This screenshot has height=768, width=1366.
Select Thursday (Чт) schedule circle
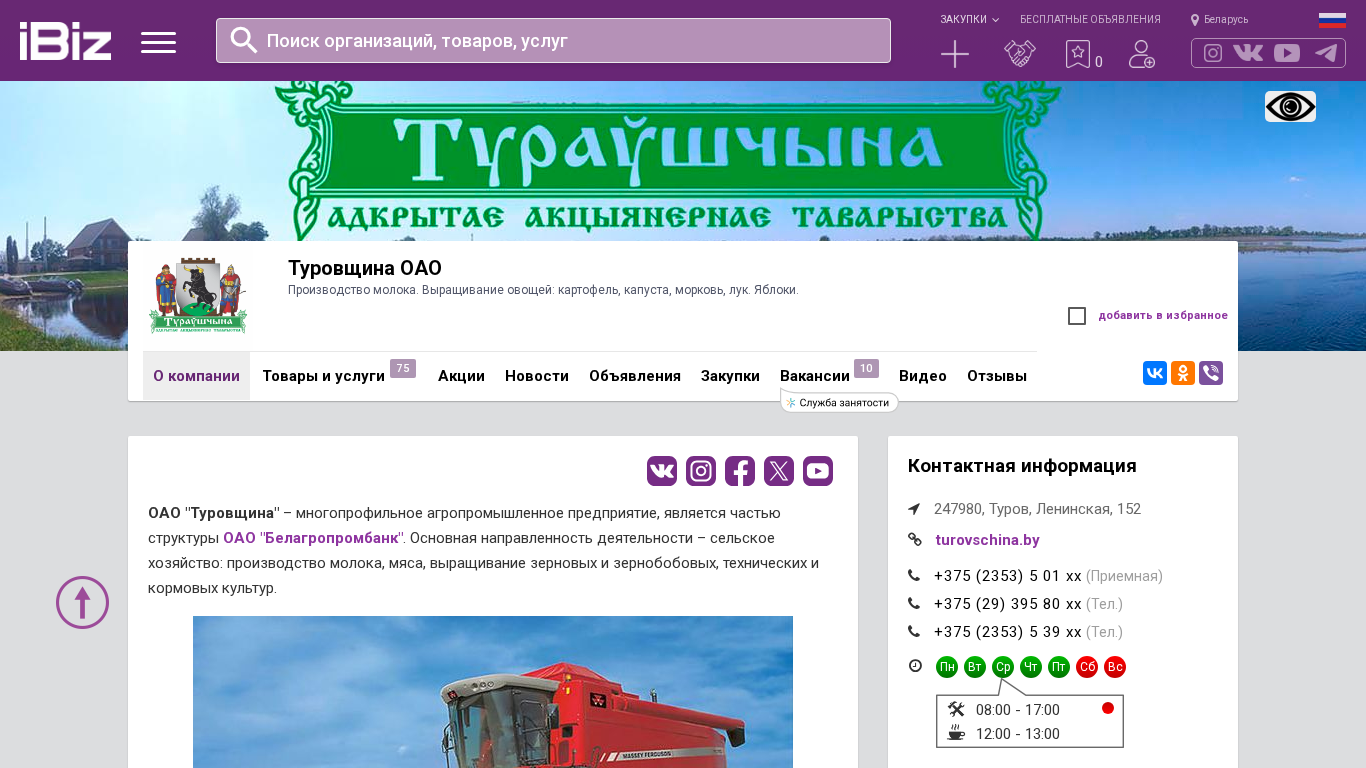tap(1031, 667)
